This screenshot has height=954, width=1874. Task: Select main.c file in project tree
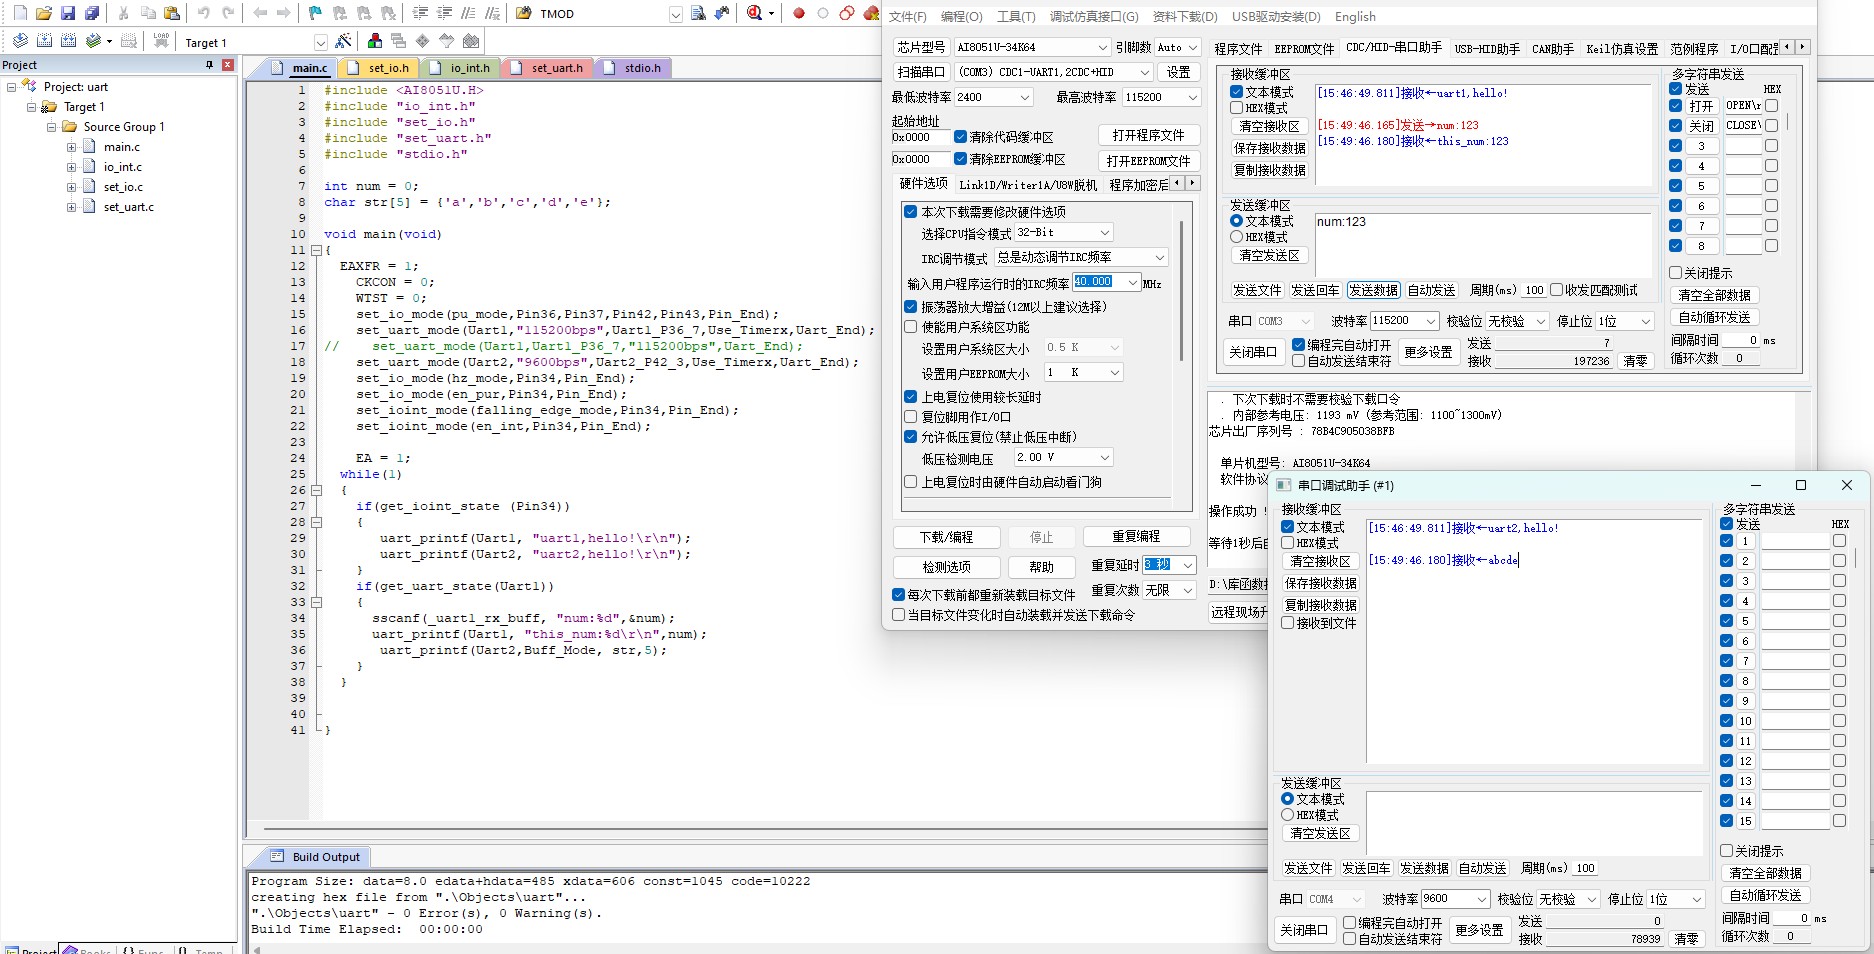122,147
